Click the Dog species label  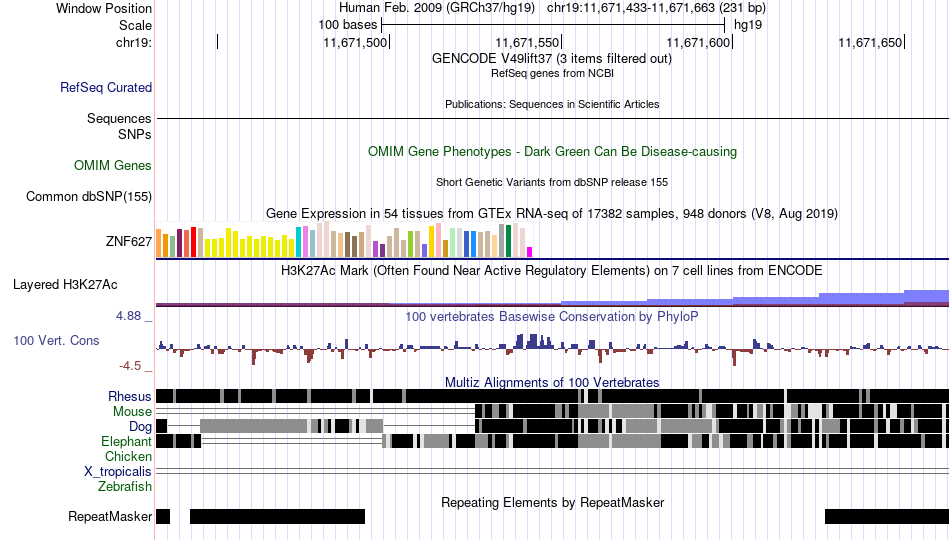click(140, 427)
